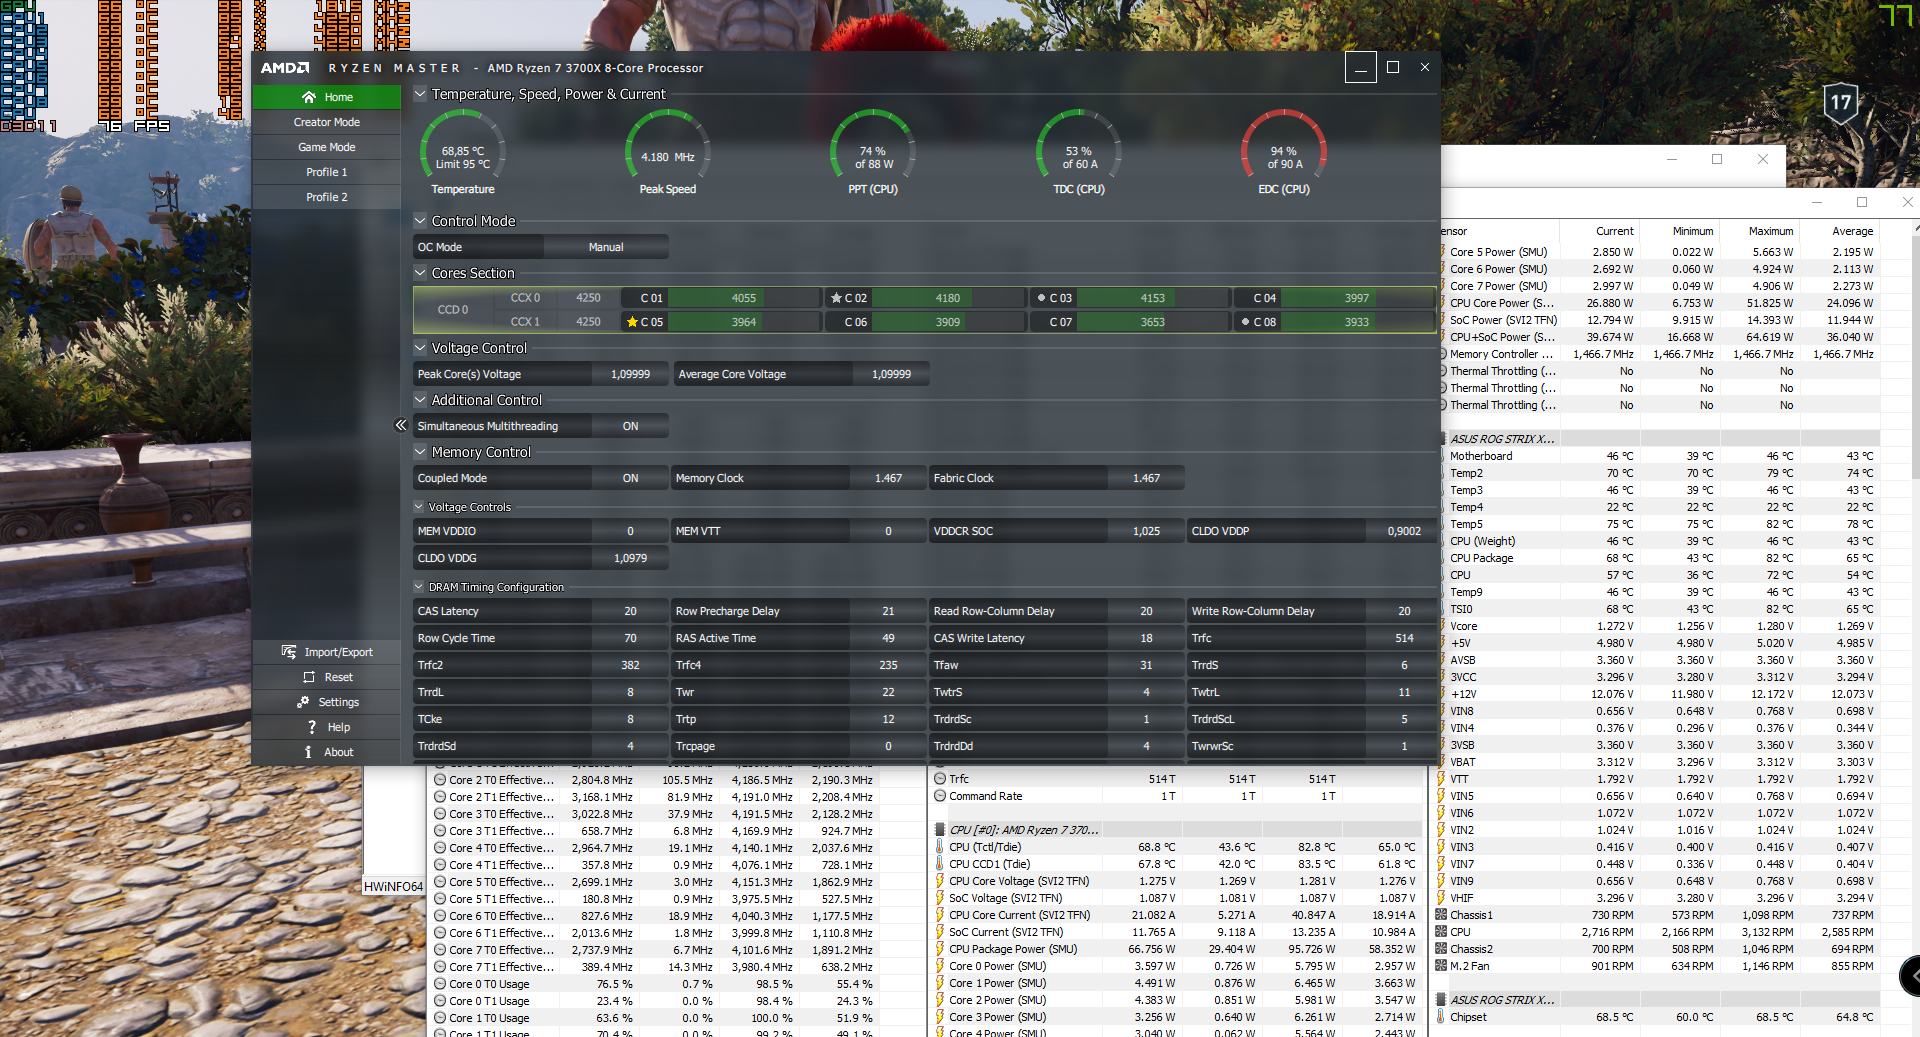Viewport: 1920px width, 1037px height.
Task: Toggle Coupled Mode ON setting
Action: click(630, 478)
